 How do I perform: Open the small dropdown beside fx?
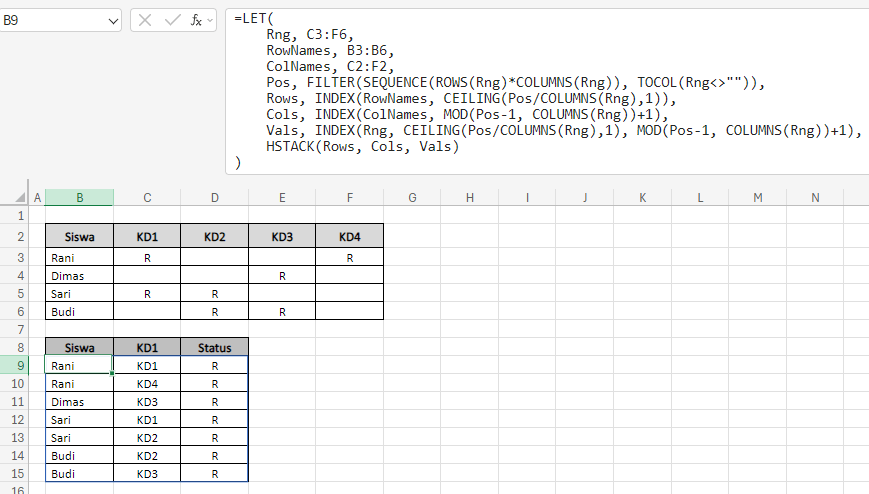pos(210,20)
